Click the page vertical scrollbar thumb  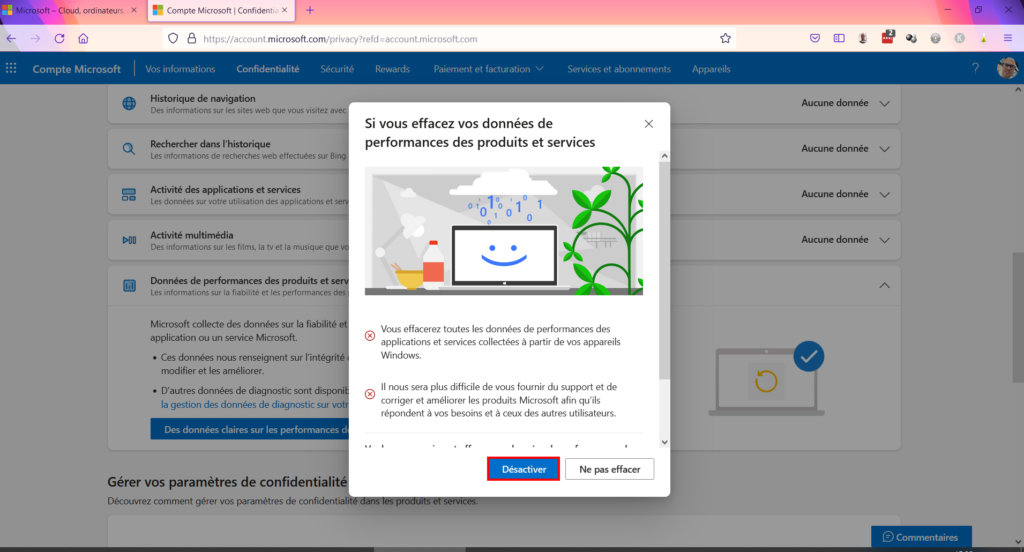[x=1018, y=317]
